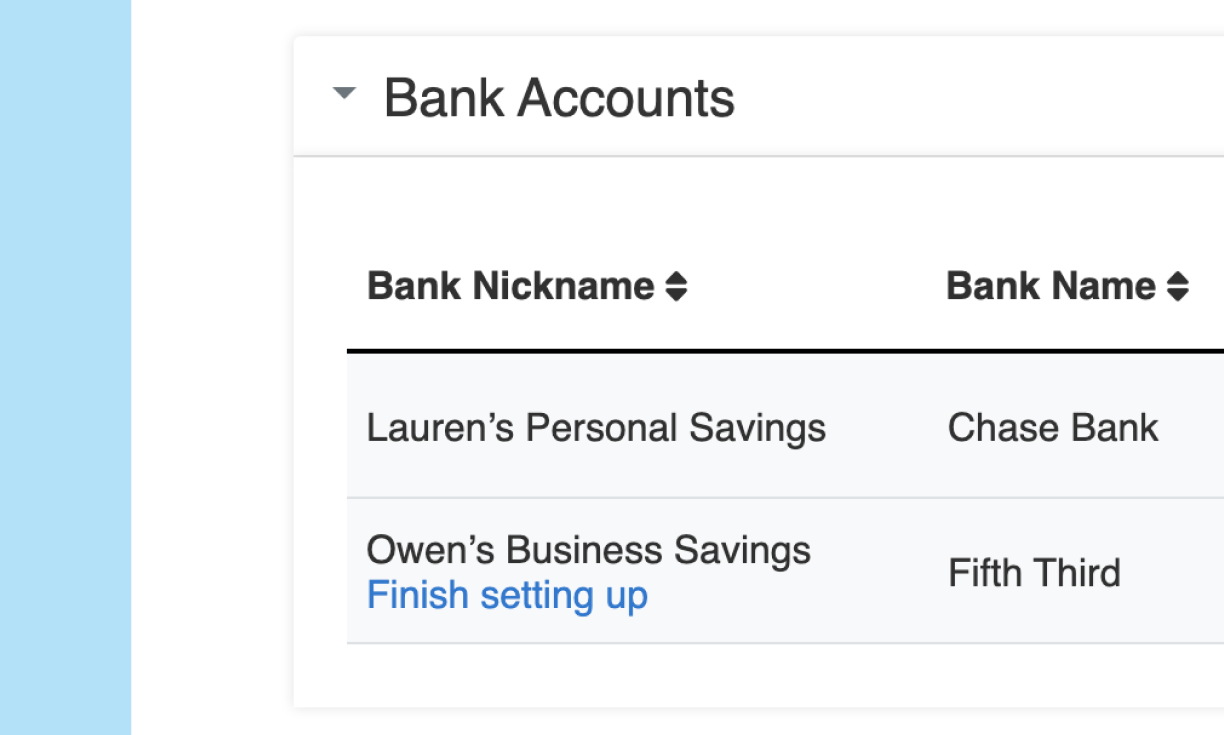Click the up arrow of Bank Nickname sort
Image resolution: width=1224 pixels, height=735 pixels.
point(677,279)
